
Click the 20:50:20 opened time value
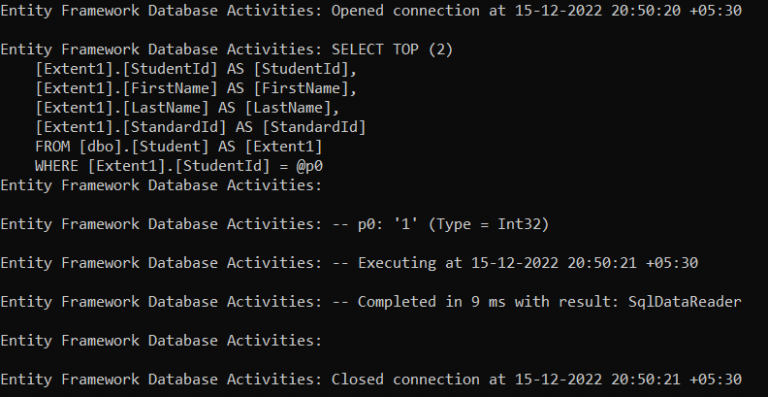(646, 11)
